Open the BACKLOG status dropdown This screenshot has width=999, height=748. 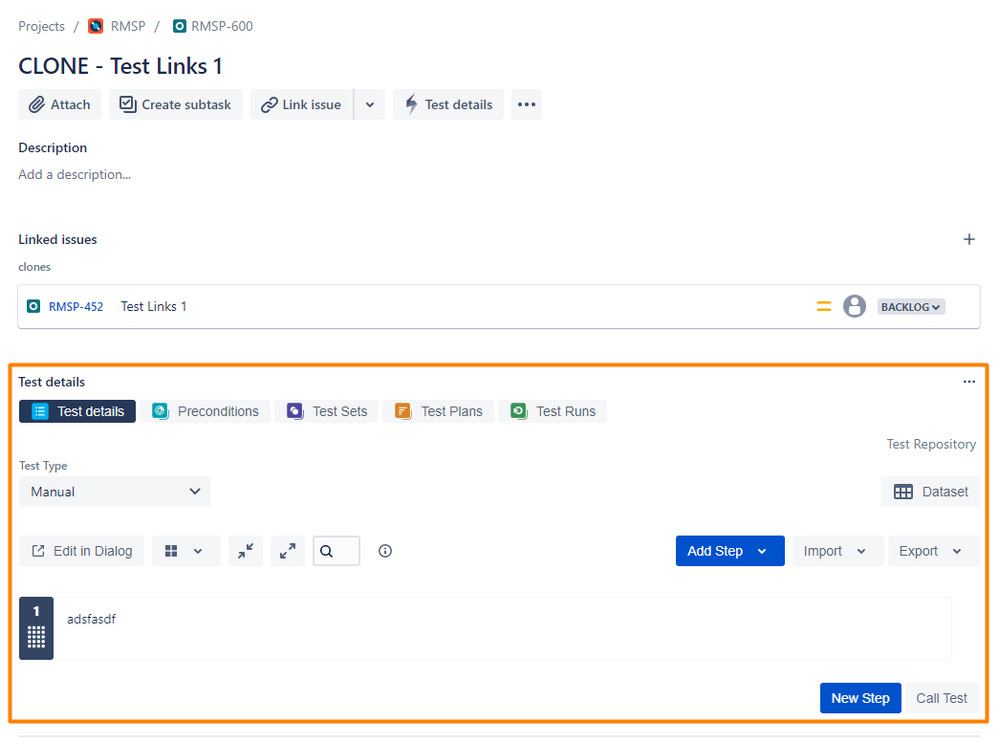pyautogui.click(x=911, y=306)
